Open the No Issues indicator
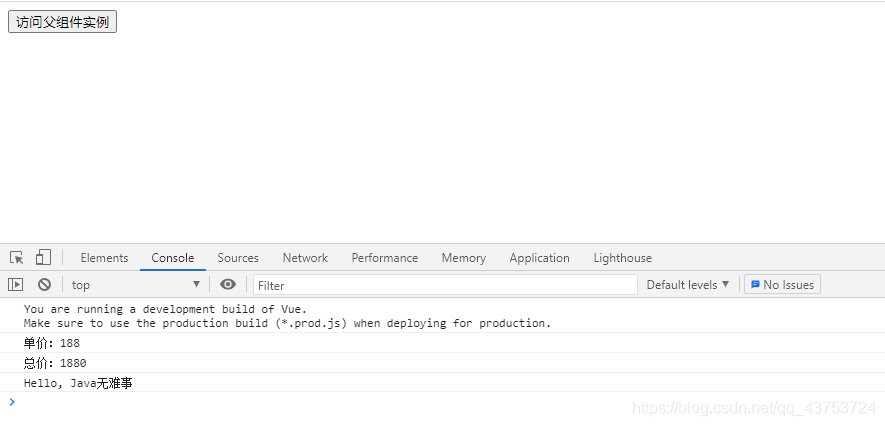This screenshot has height=426, width=885. 782,285
